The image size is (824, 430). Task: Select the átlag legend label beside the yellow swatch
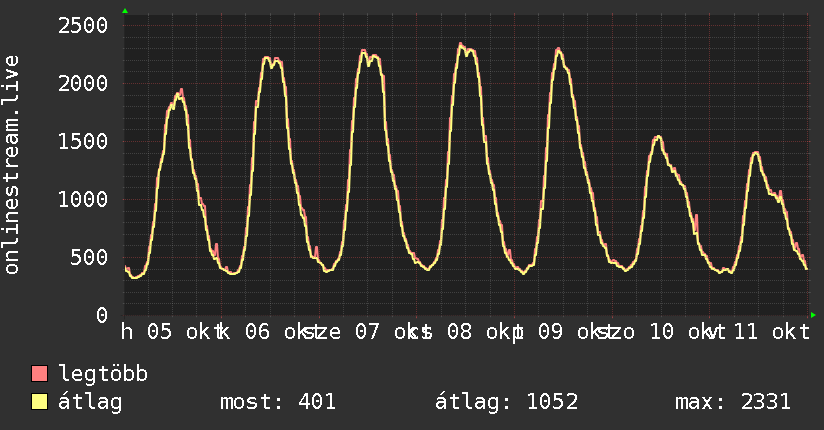[90, 402]
